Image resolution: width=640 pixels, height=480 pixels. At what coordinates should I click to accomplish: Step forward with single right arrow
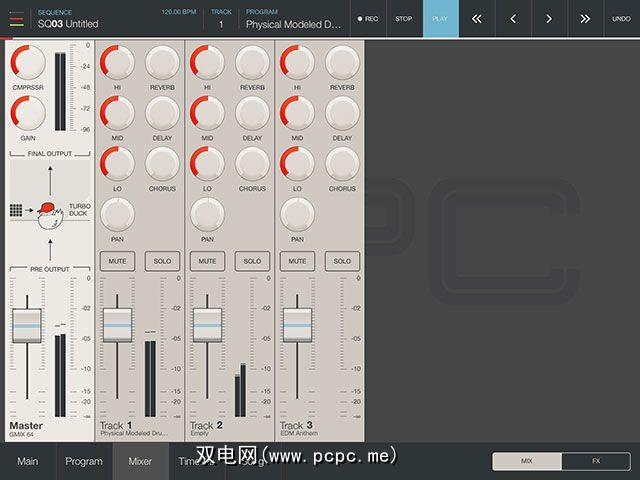click(x=549, y=19)
